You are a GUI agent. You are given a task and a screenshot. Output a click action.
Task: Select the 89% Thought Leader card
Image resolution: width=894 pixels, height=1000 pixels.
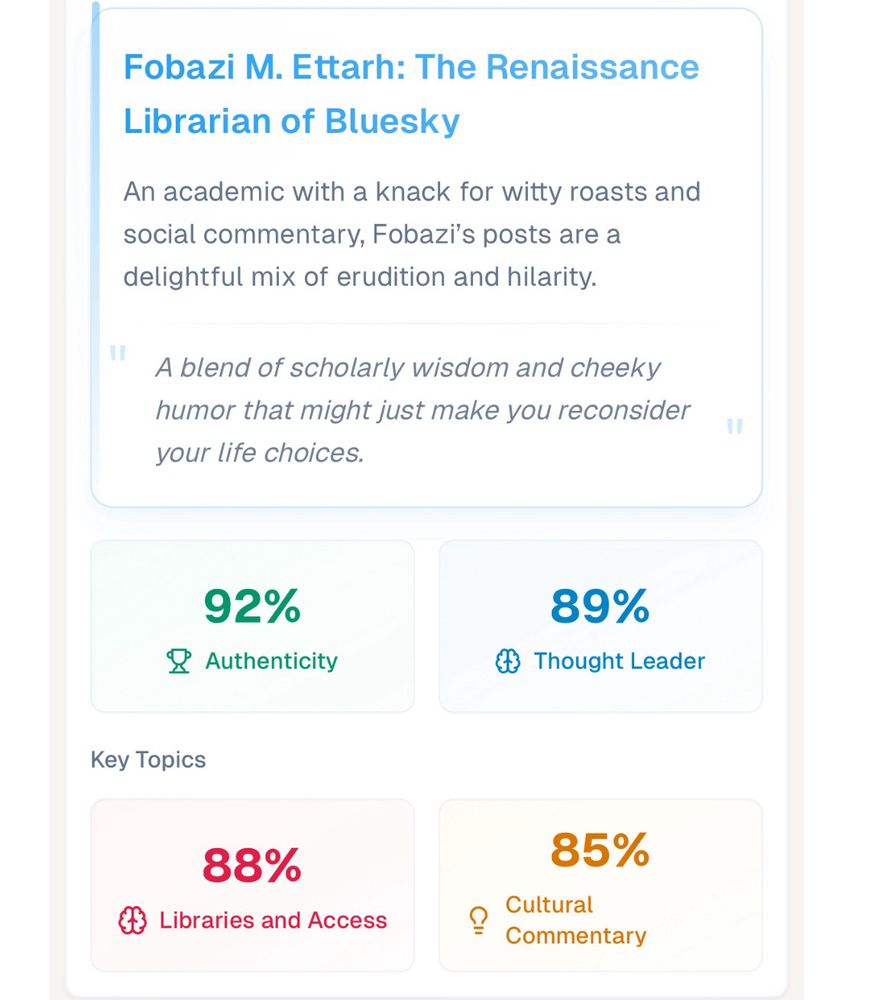click(x=599, y=624)
